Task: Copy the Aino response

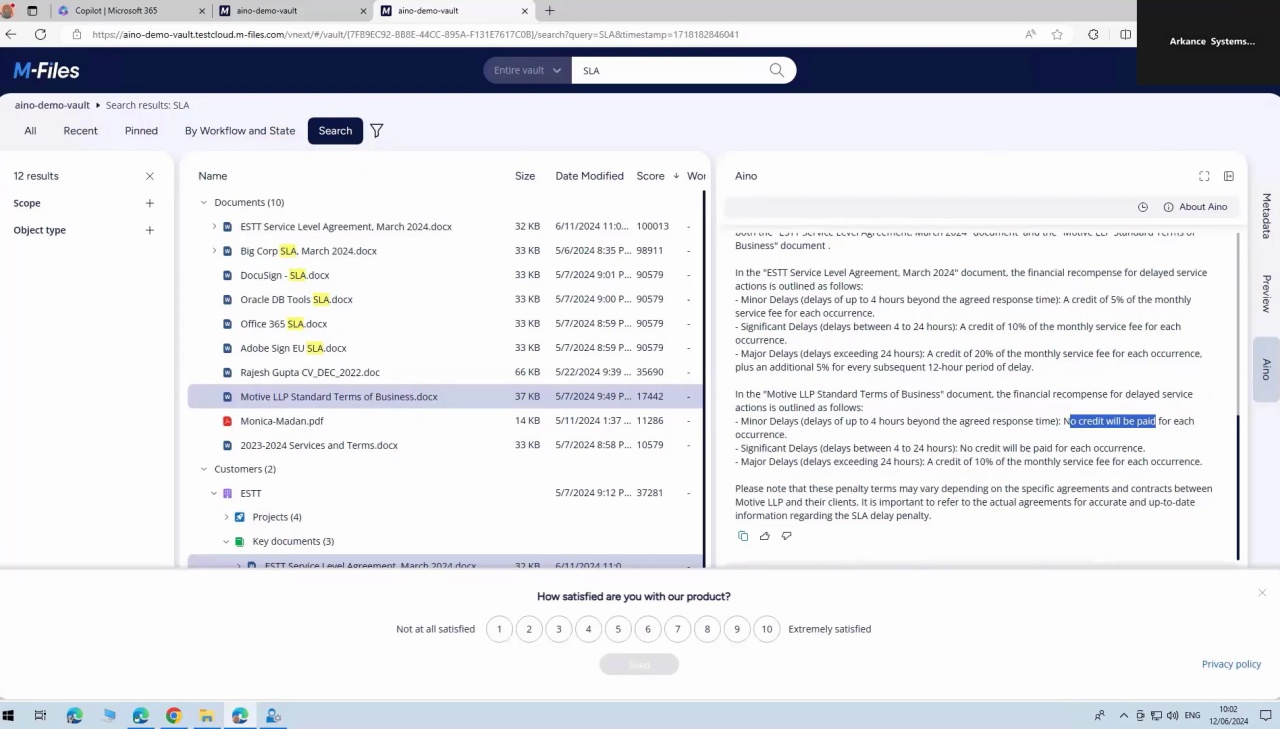Action: (x=743, y=536)
